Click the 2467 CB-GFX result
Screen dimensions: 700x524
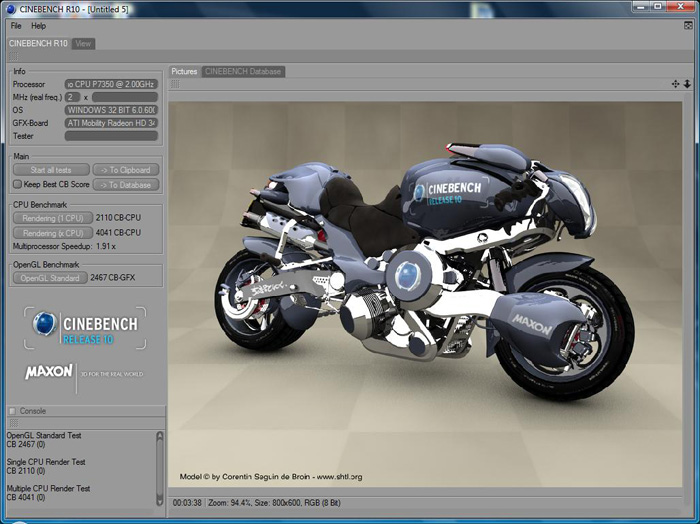click(112, 278)
